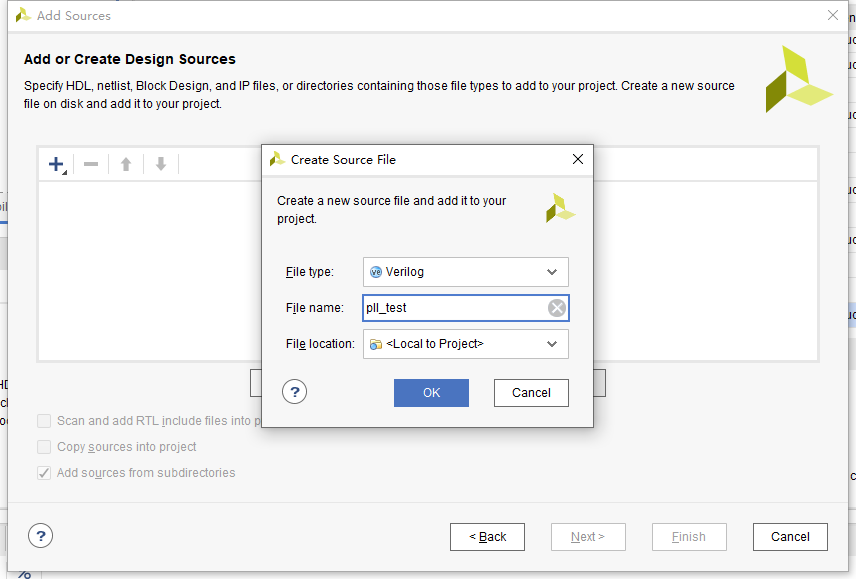Click the Move Down arrow icon
856x579 pixels.
[160, 164]
